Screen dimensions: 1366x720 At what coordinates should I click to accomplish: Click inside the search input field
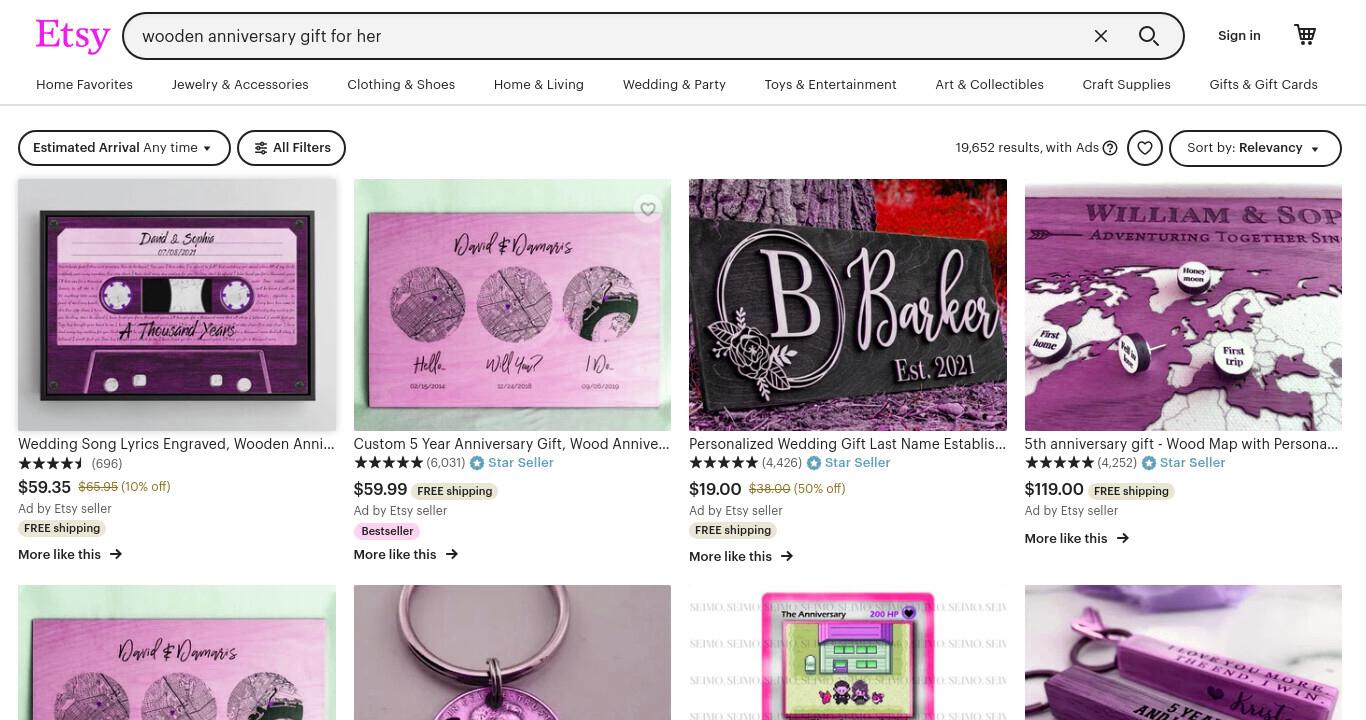click(x=610, y=36)
